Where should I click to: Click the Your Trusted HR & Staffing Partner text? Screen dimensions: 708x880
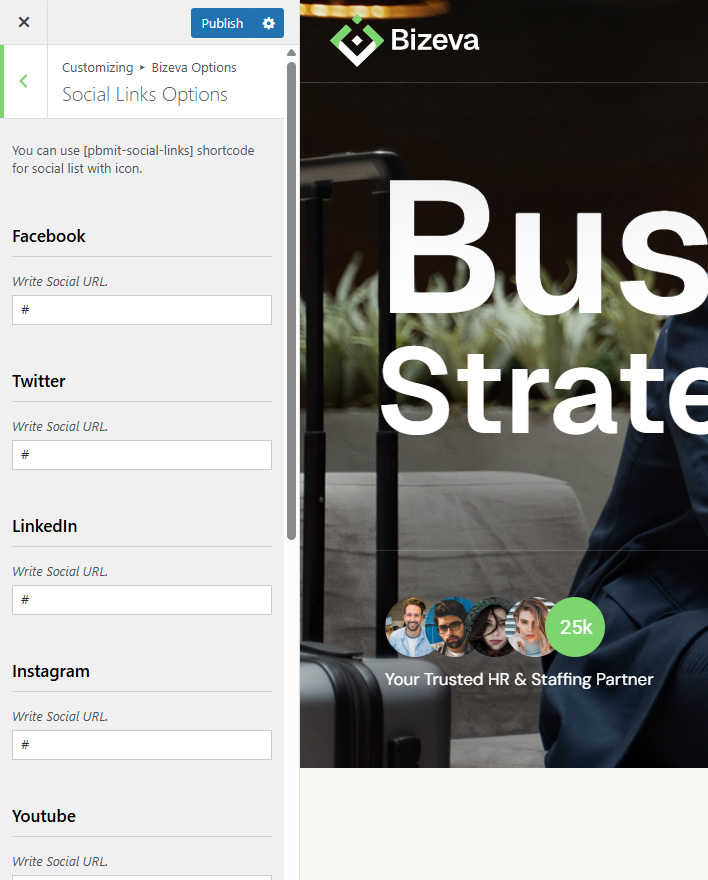[x=519, y=680]
